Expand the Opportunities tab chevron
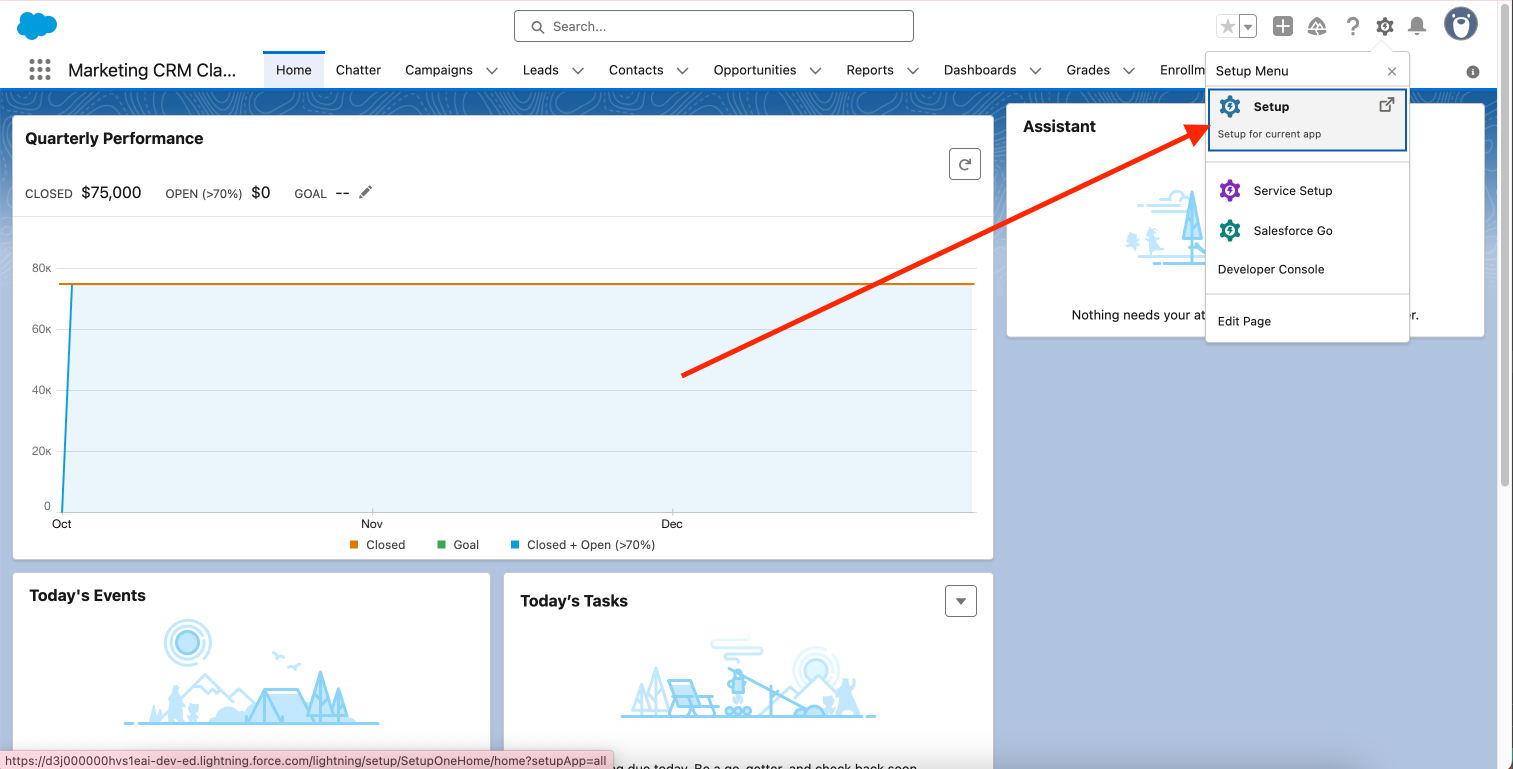The height and width of the screenshot is (769, 1513). [815, 71]
